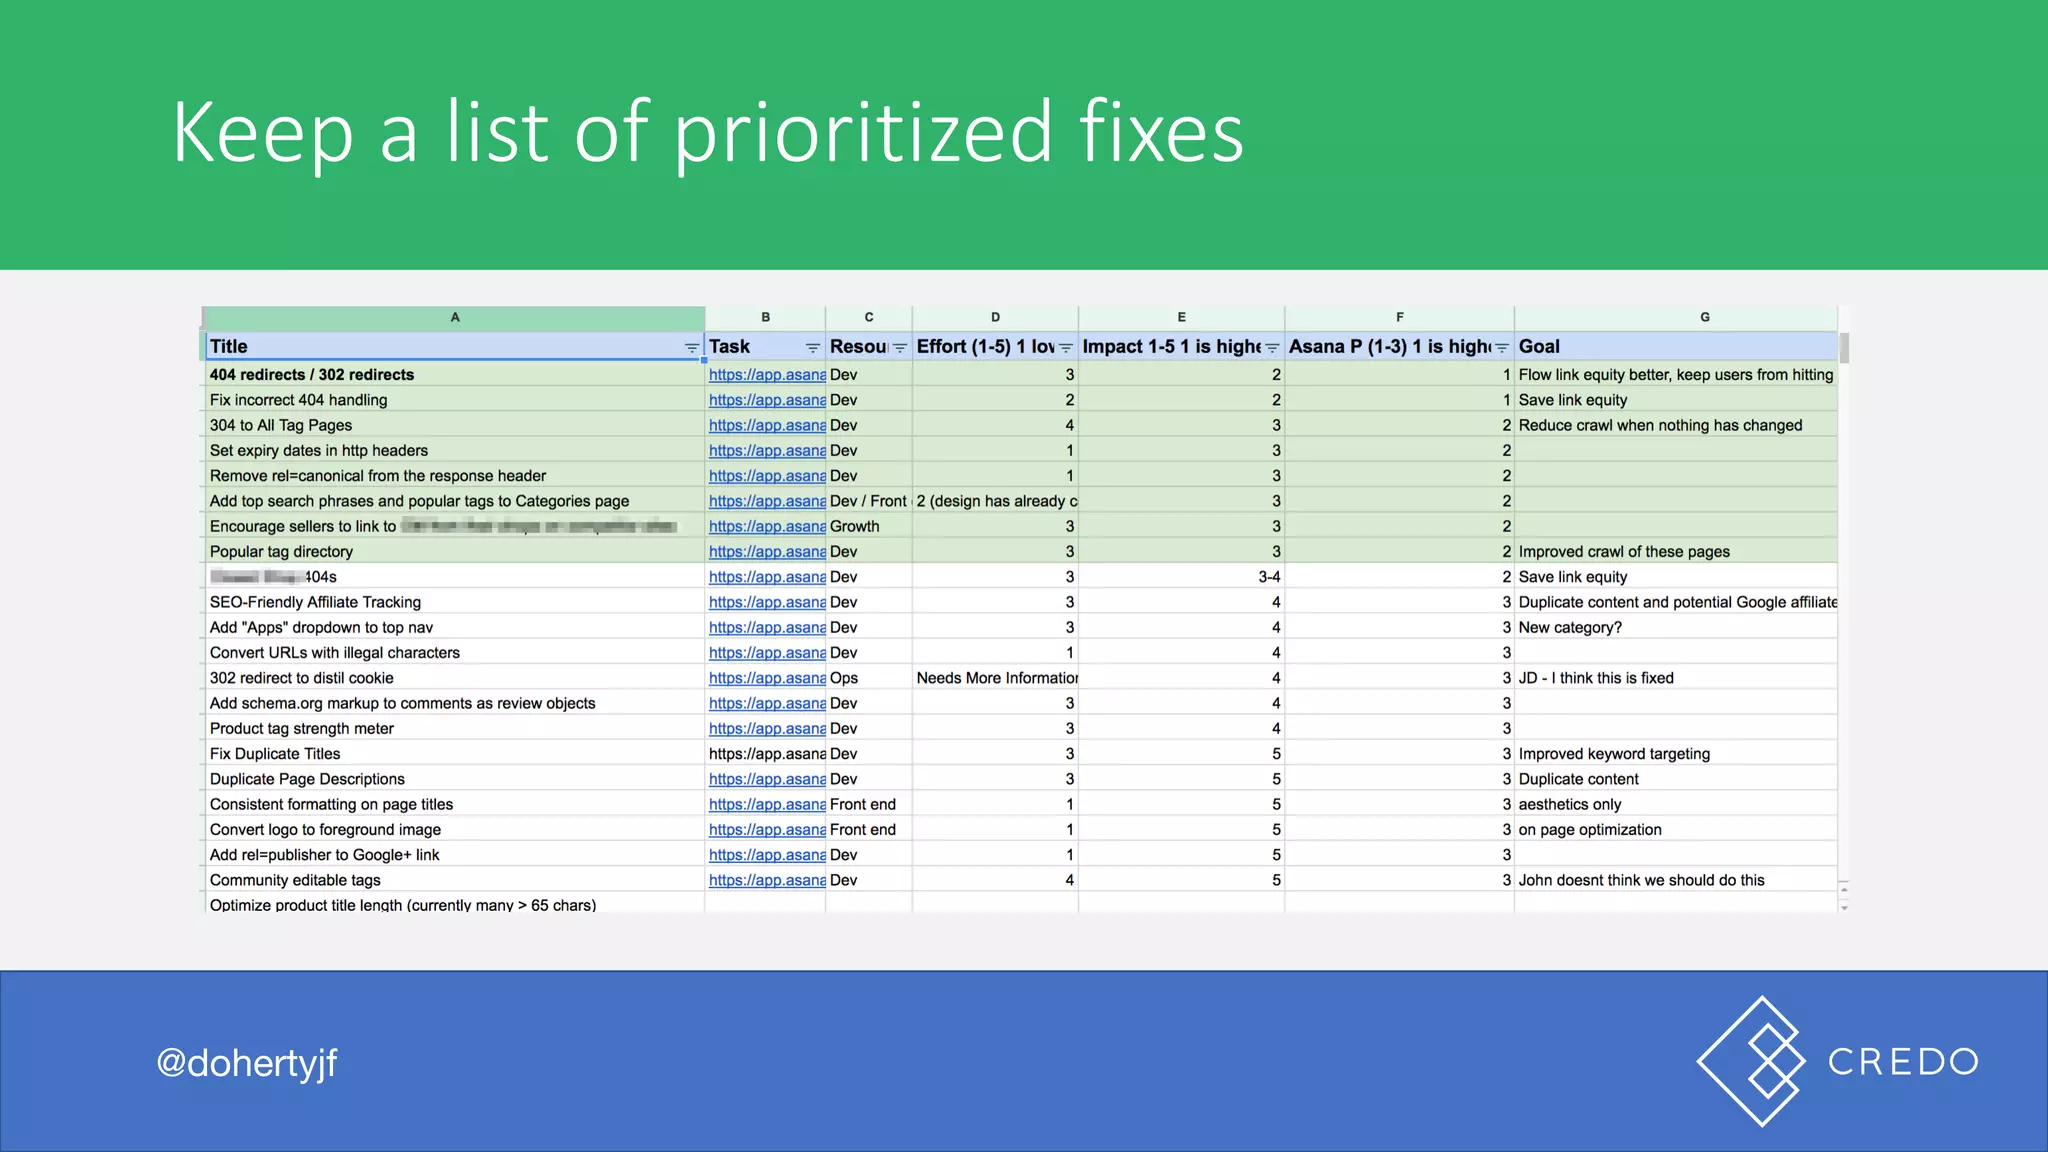
Task: Open Asana link for SEO-Friendly Affiliate Tracking
Action: (767, 602)
